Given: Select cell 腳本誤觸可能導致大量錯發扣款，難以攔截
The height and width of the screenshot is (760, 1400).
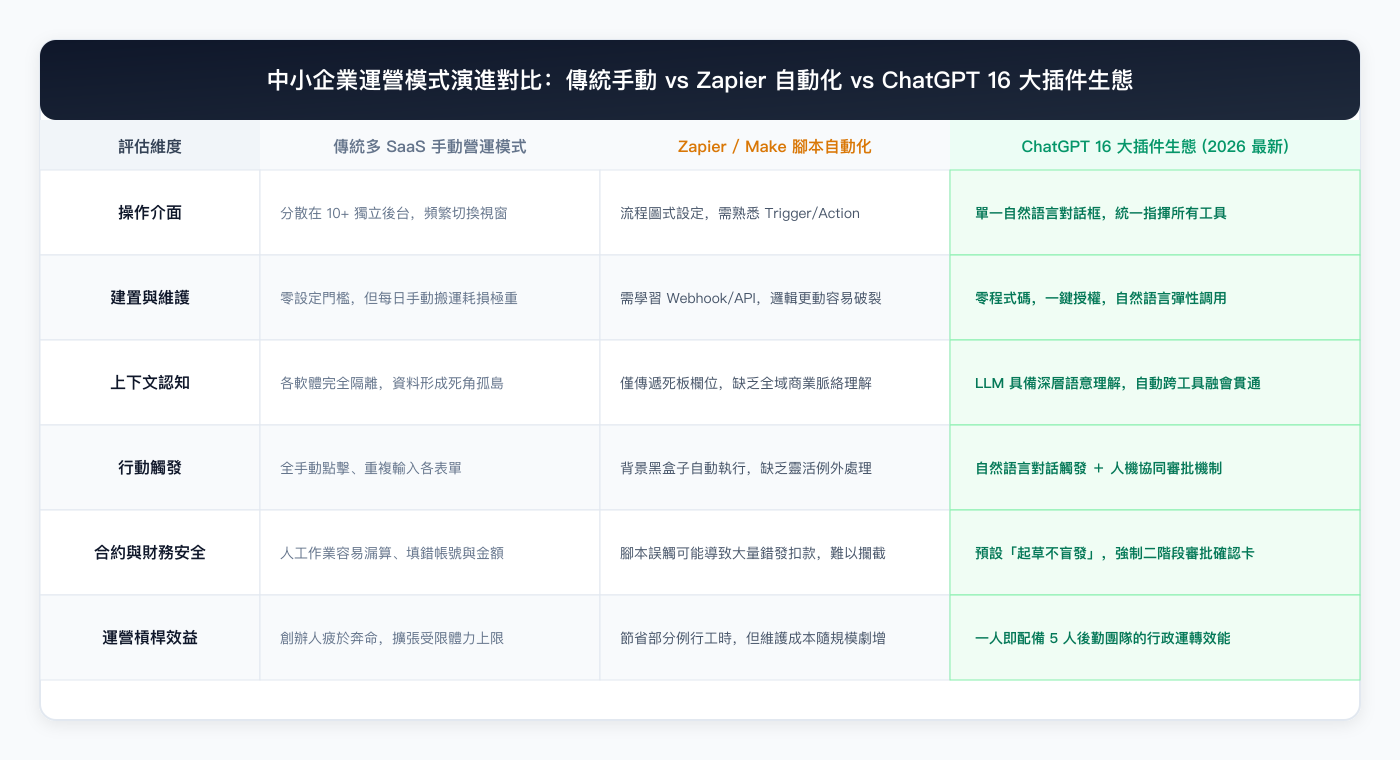Looking at the screenshot, I should tap(775, 553).
